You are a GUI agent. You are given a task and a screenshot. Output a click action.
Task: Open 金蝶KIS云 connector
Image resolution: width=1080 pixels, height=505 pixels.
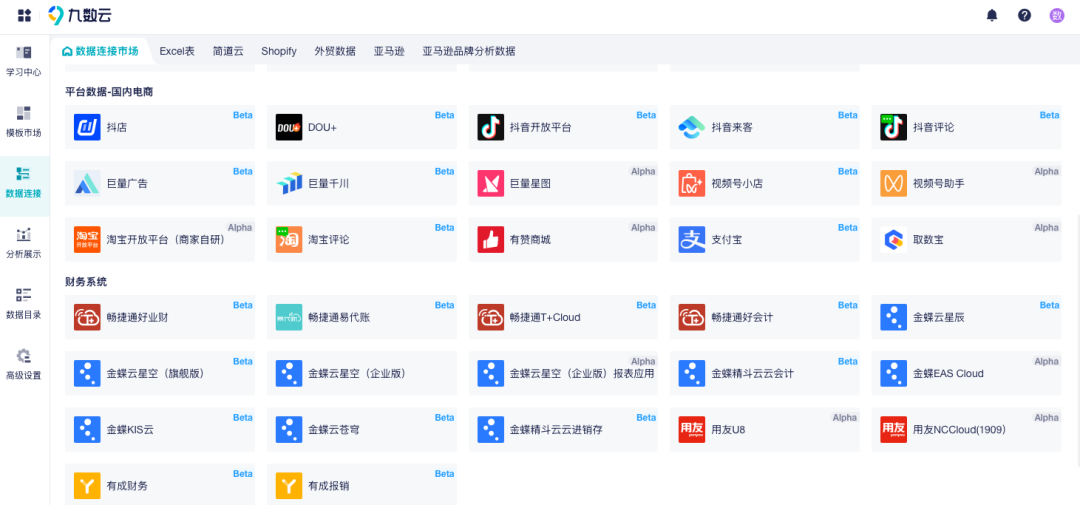click(160, 430)
